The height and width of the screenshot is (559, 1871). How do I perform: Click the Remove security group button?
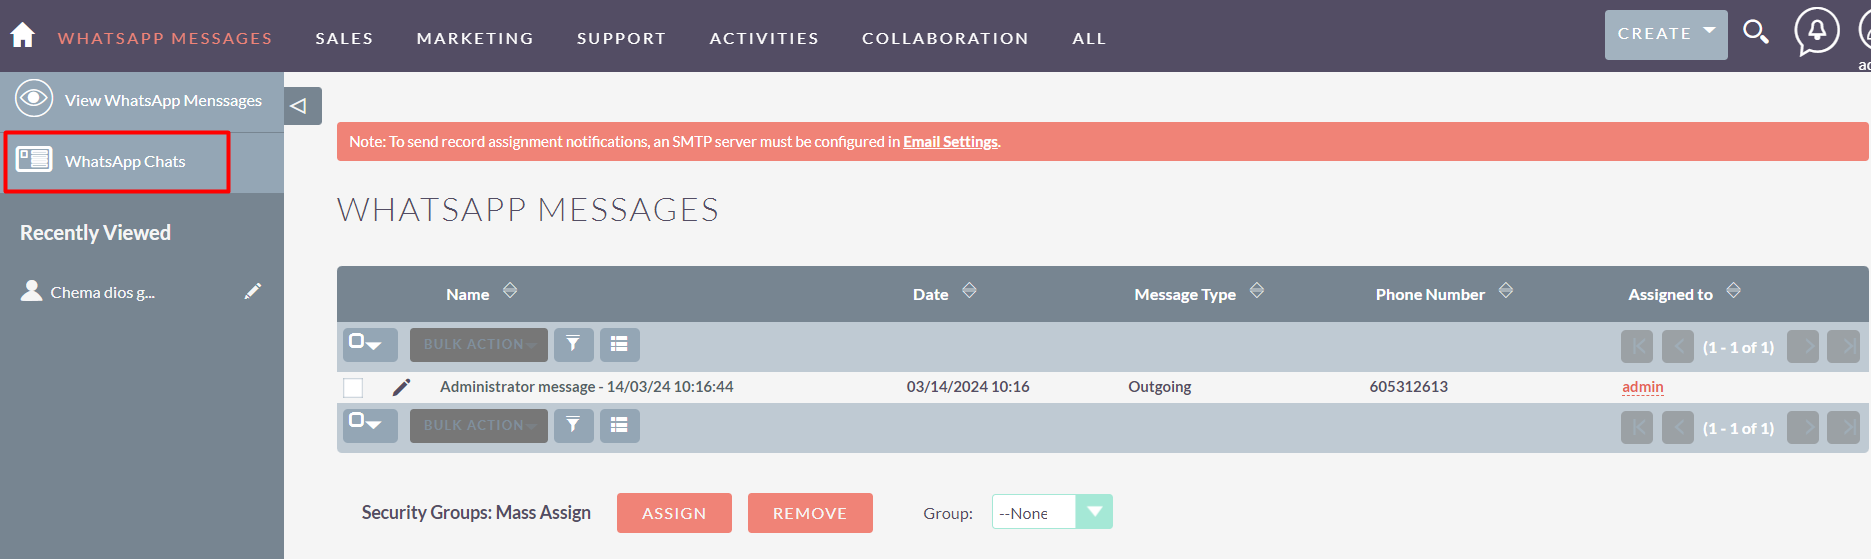click(x=810, y=513)
